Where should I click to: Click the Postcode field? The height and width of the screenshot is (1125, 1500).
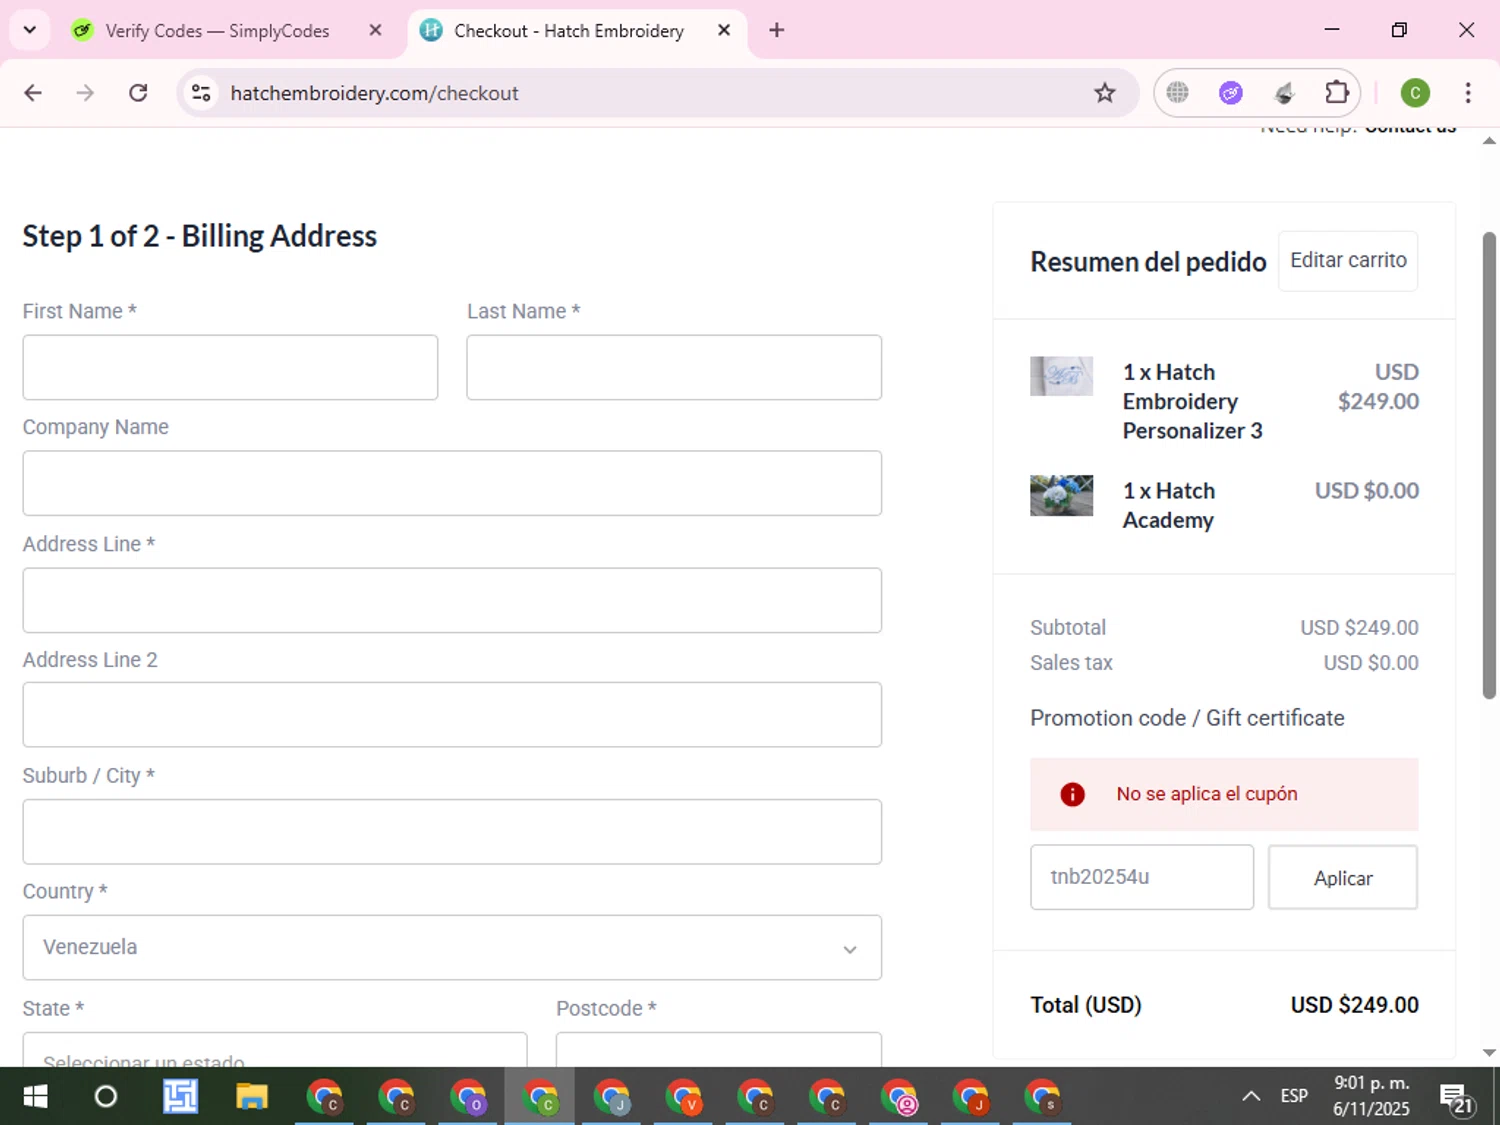(719, 1050)
